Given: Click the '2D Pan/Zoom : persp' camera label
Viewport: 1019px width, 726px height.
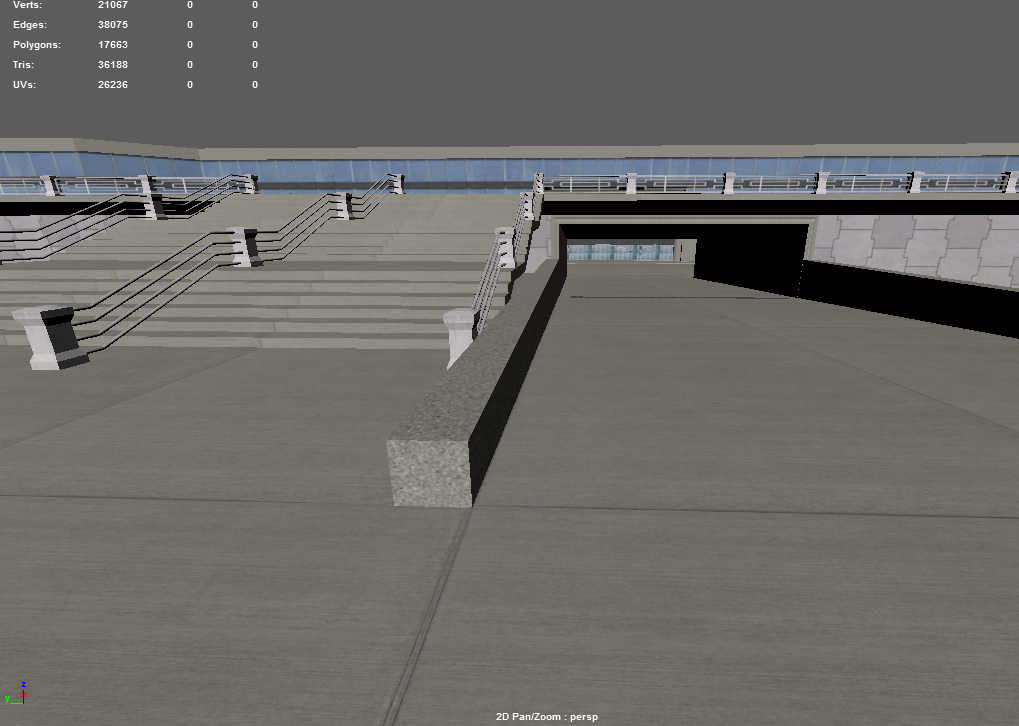Looking at the screenshot, I should tap(547, 717).
